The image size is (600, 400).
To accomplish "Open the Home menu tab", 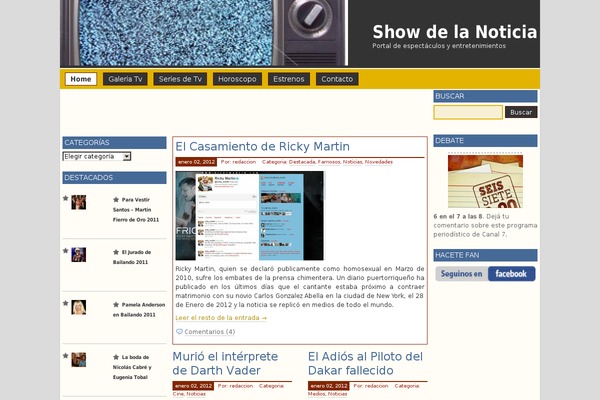I will click(81, 79).
